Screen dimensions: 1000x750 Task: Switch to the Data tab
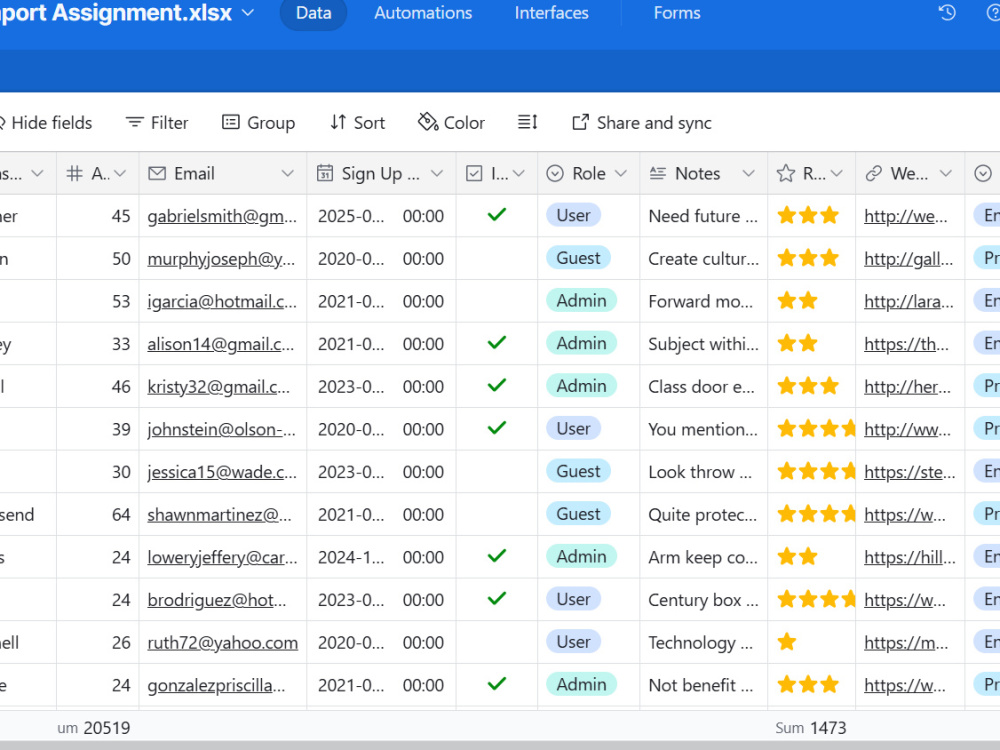313,13
